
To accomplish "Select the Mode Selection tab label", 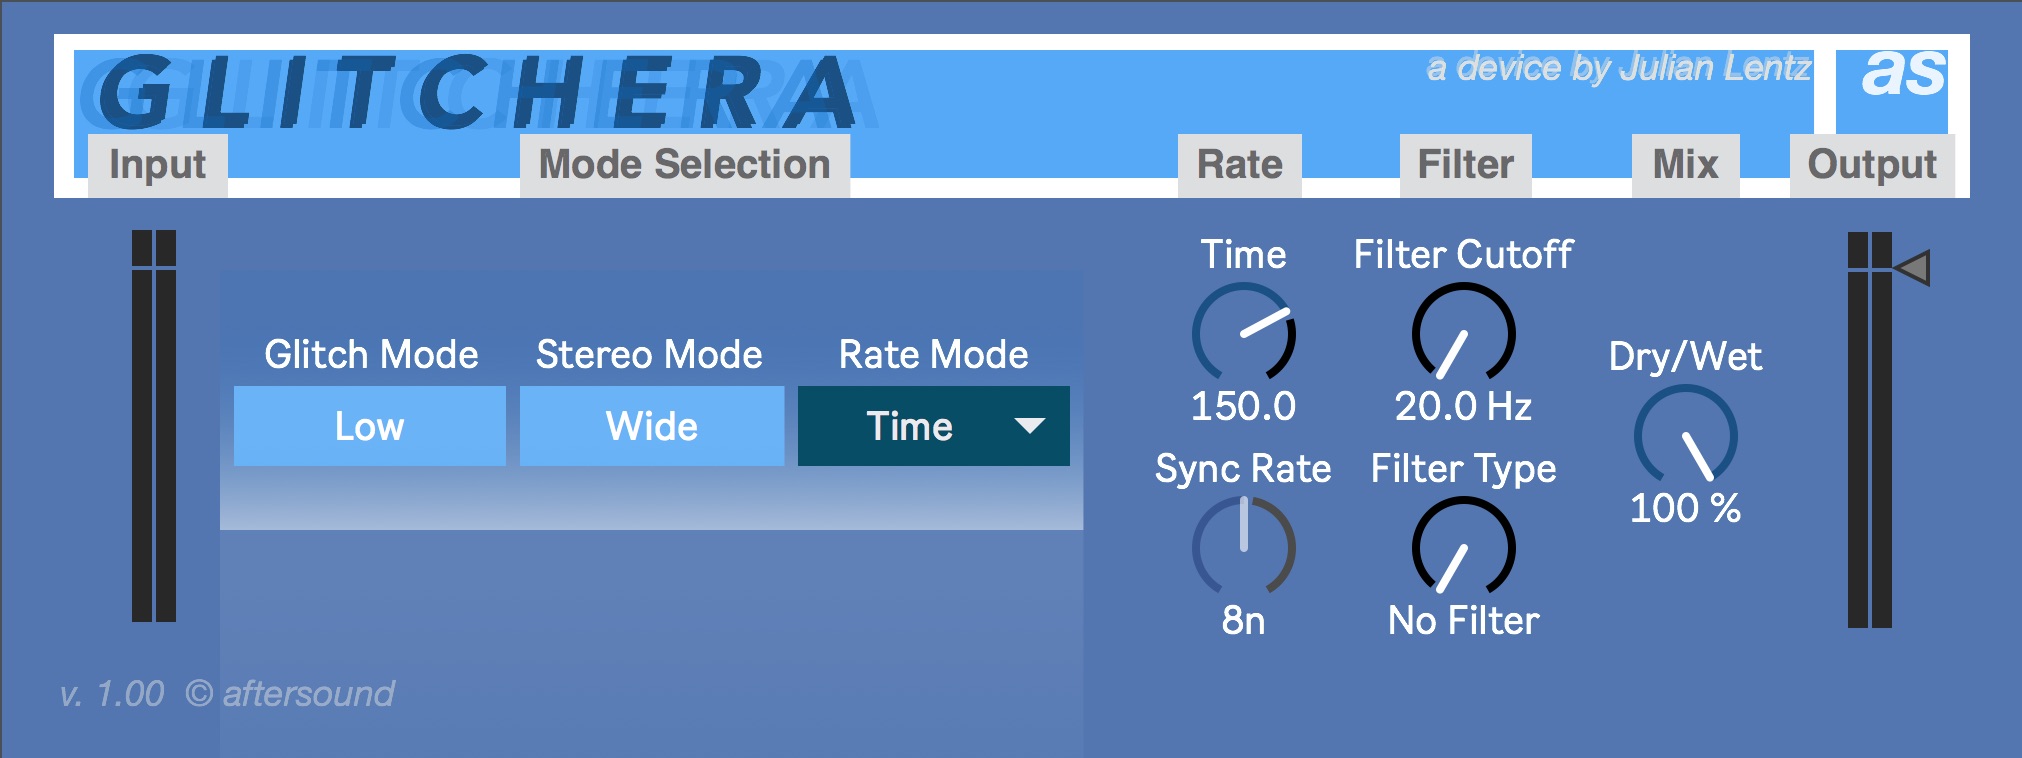I will pos(684,164).
